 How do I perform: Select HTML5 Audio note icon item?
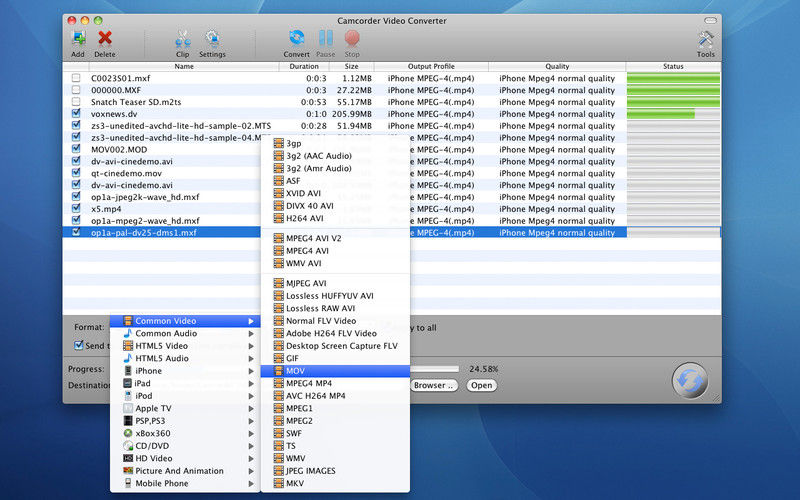click(x=128, y=358)
